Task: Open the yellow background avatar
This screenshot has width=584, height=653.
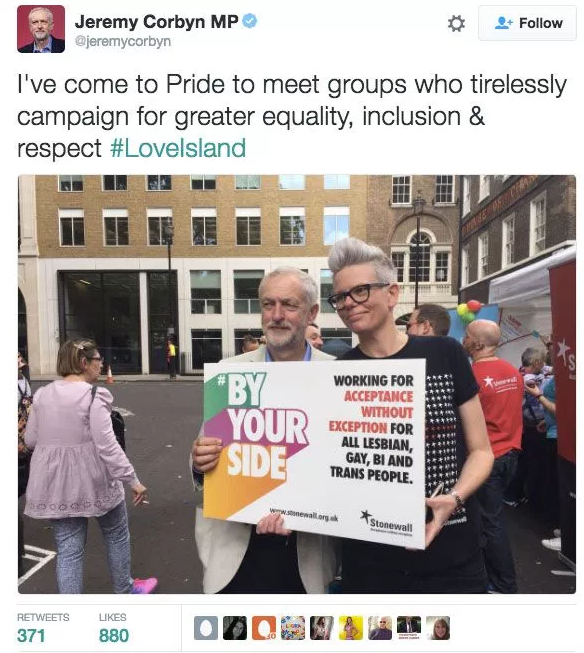Action: 351,628
